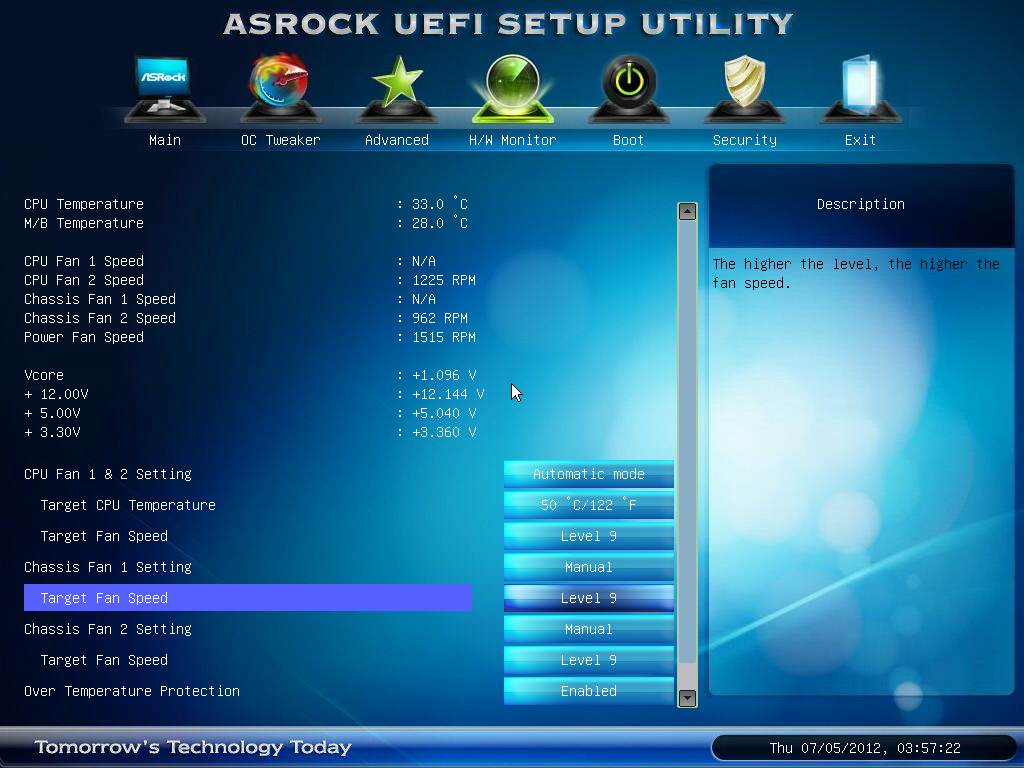The height and width of the screenshot is (768, 1024).
Task: Open Chassis Fan 2 Target Fan Speed Level 9
Action: click(x=588, y=660)
